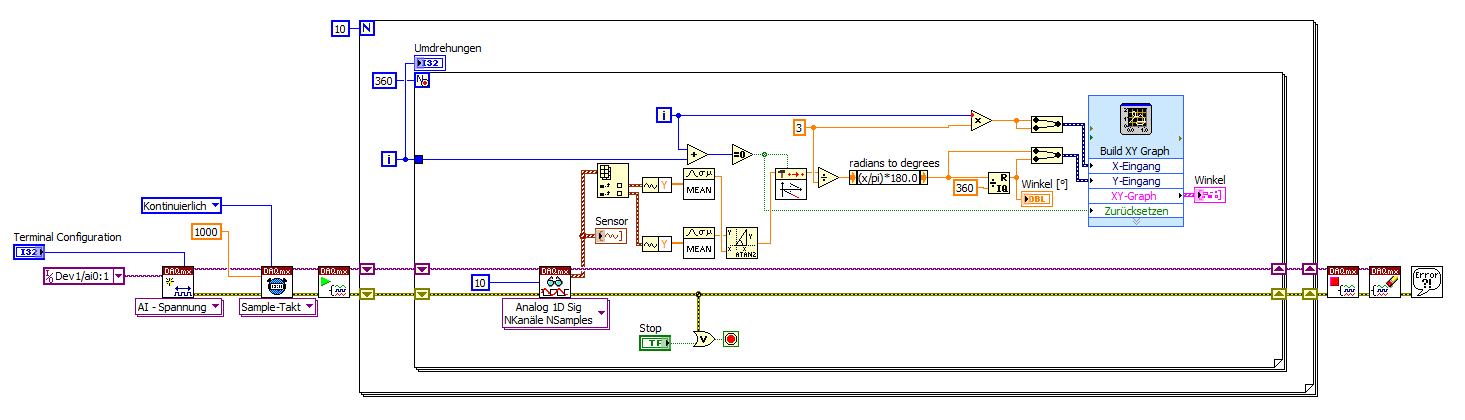This screenshot has width=1465, height=420.
Task: Select the DAQmx Start Task VI
Action: (334, 282)
